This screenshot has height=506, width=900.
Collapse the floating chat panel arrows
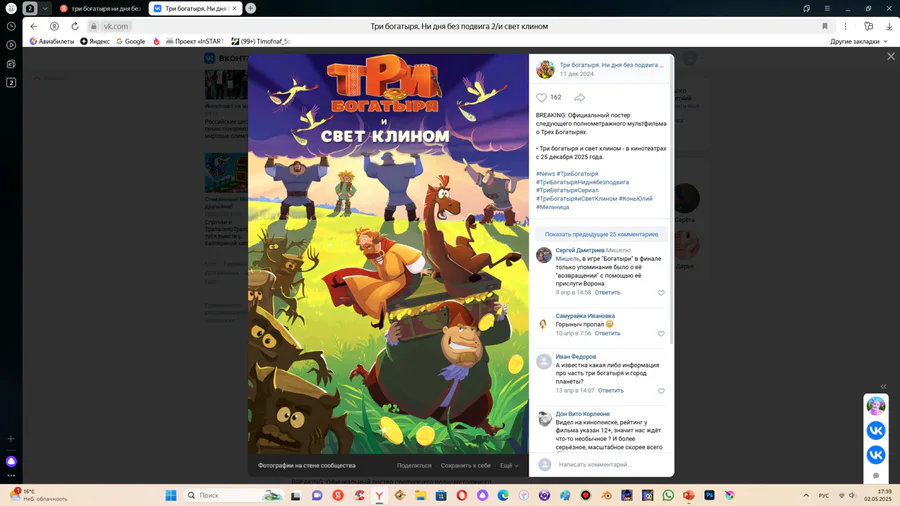point(883,387)
